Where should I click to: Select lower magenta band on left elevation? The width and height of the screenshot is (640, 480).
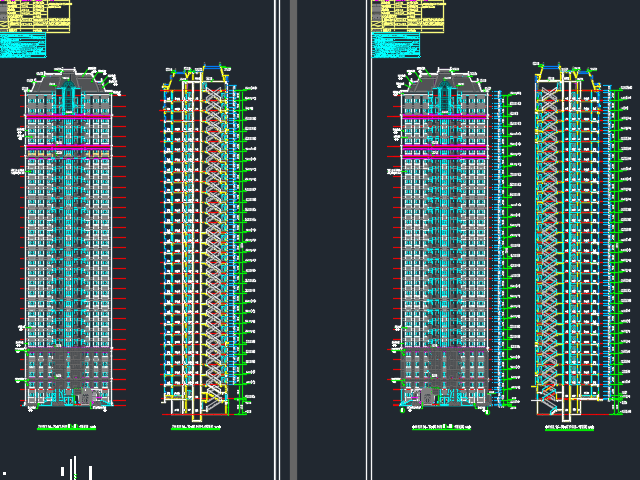[x=68, y=148]
